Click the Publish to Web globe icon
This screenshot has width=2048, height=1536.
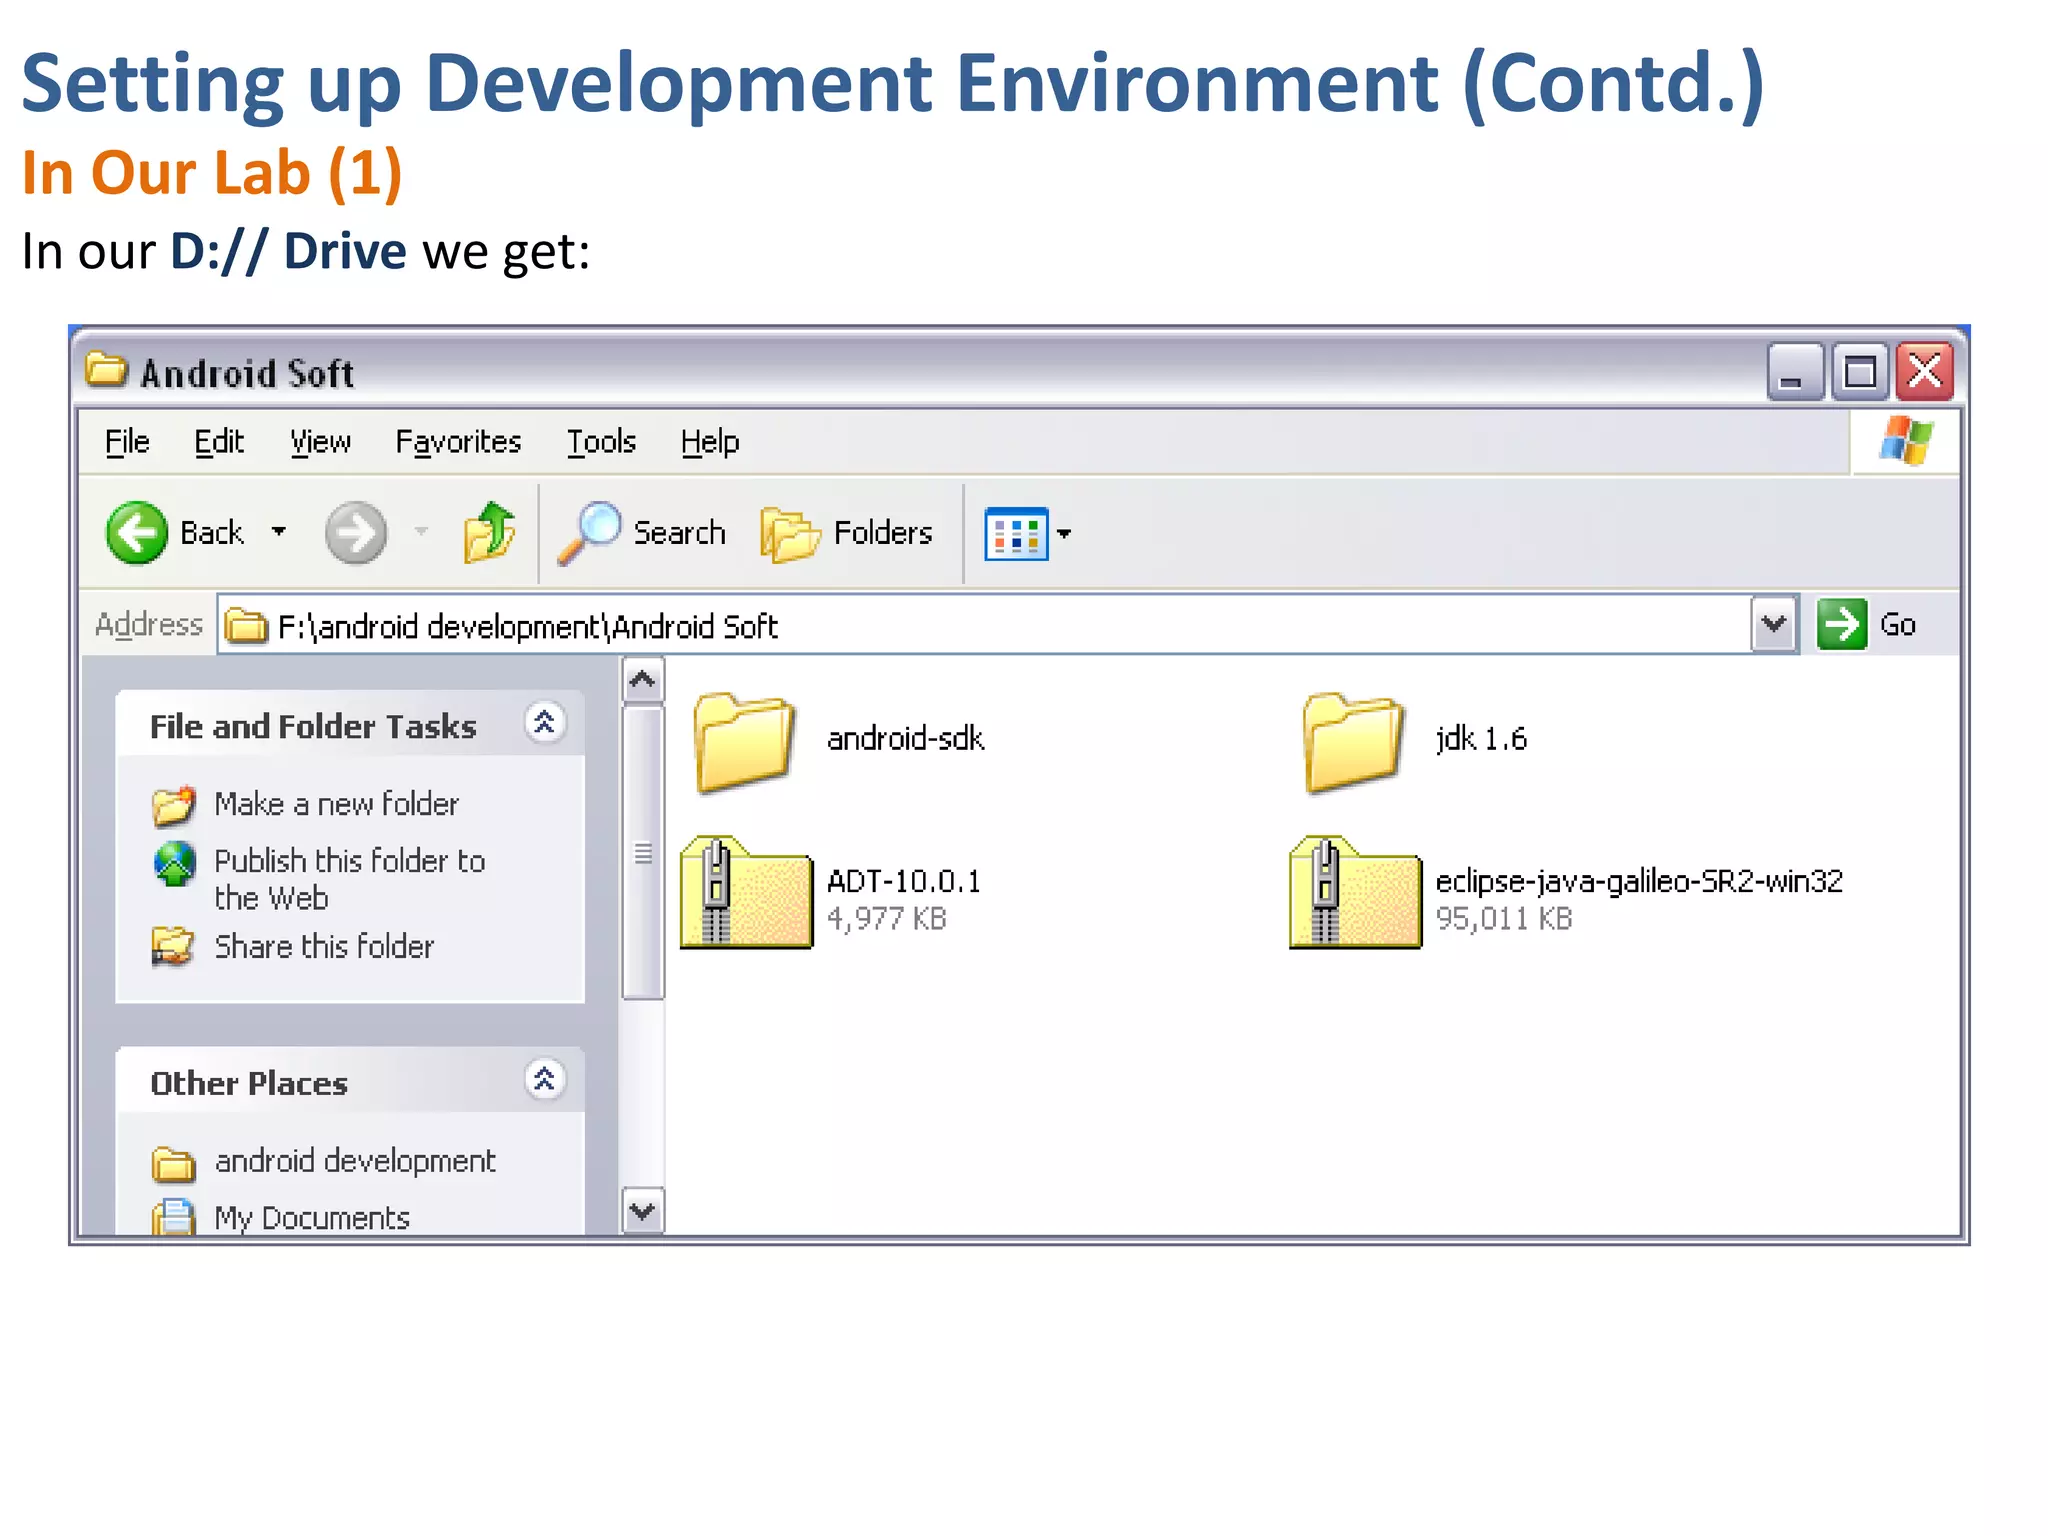(175, 864)
